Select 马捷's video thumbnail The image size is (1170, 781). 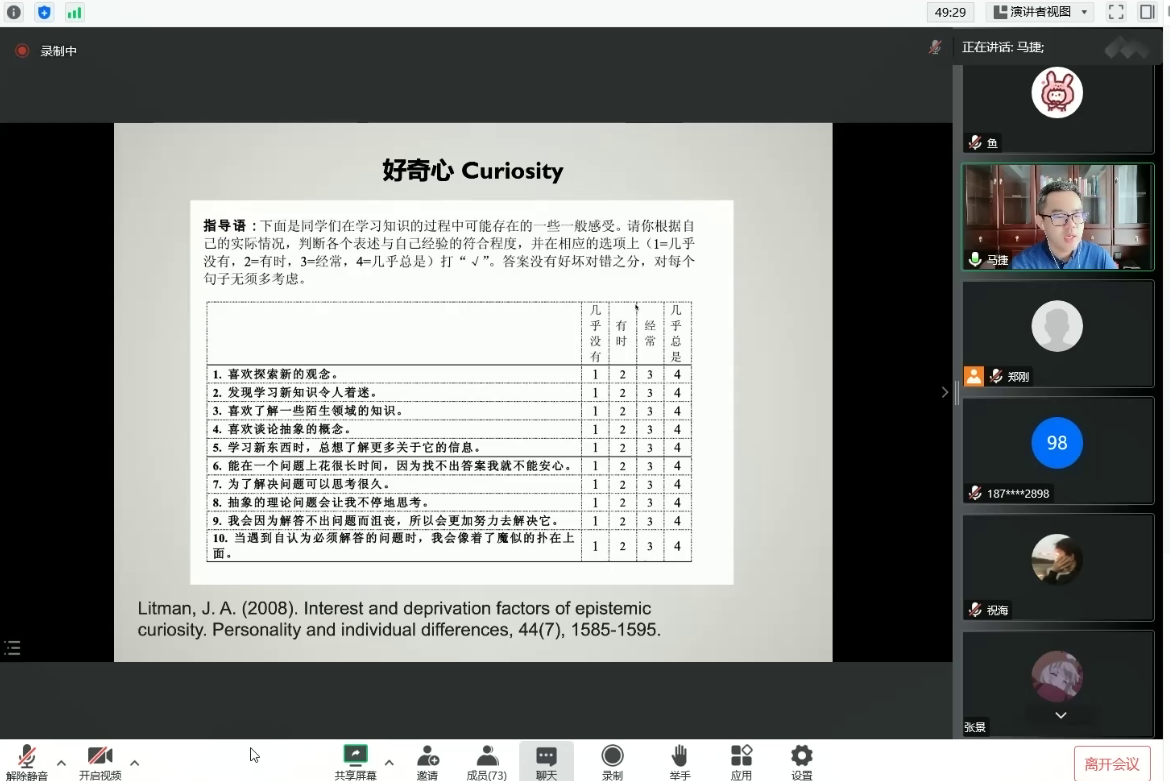[x=1057, y=217]
